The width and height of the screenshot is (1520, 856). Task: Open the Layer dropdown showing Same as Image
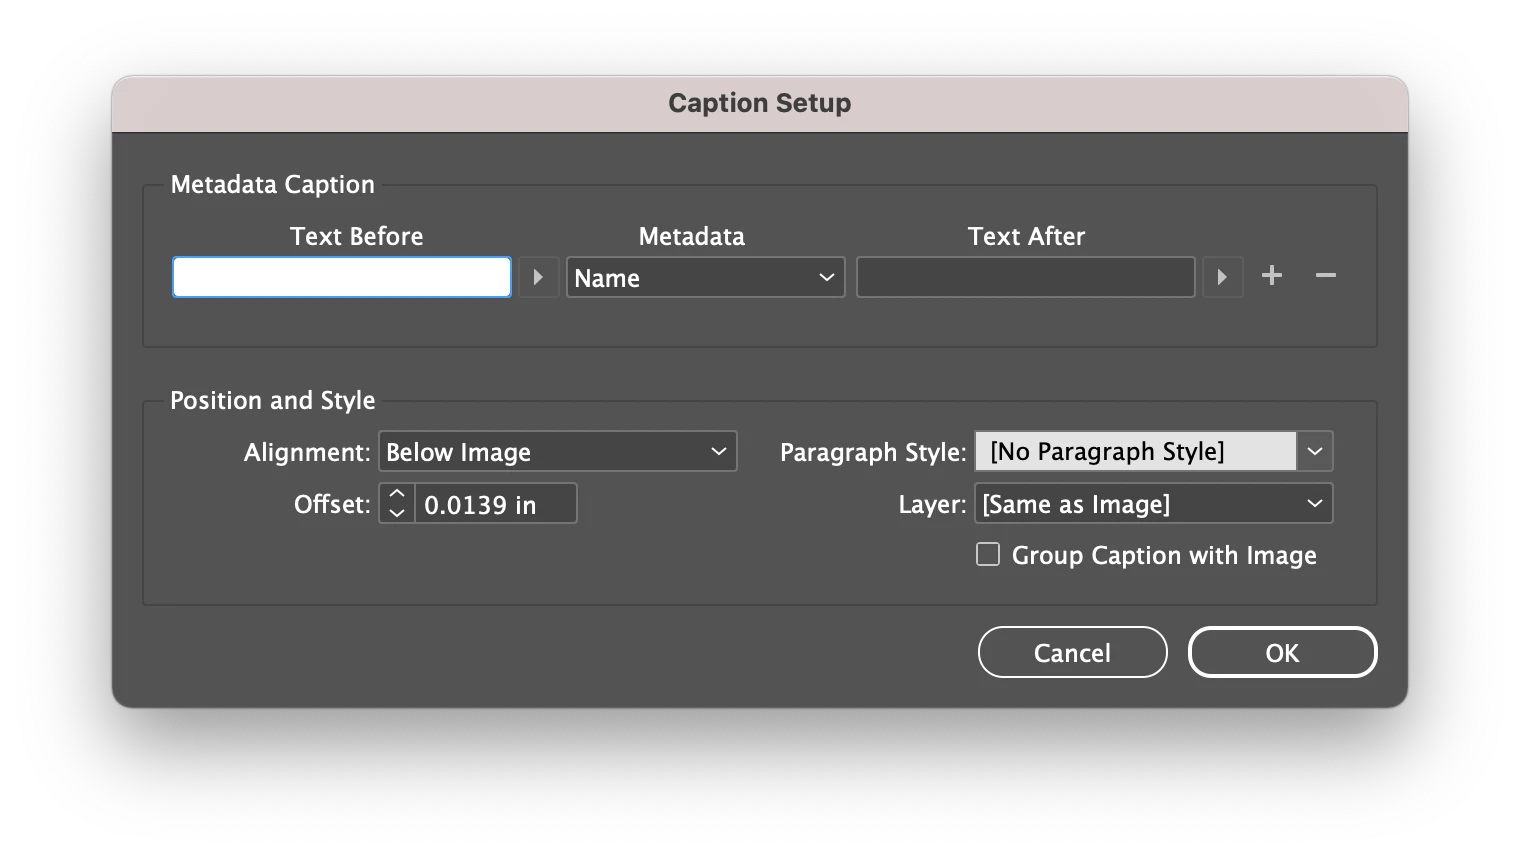1153,504
